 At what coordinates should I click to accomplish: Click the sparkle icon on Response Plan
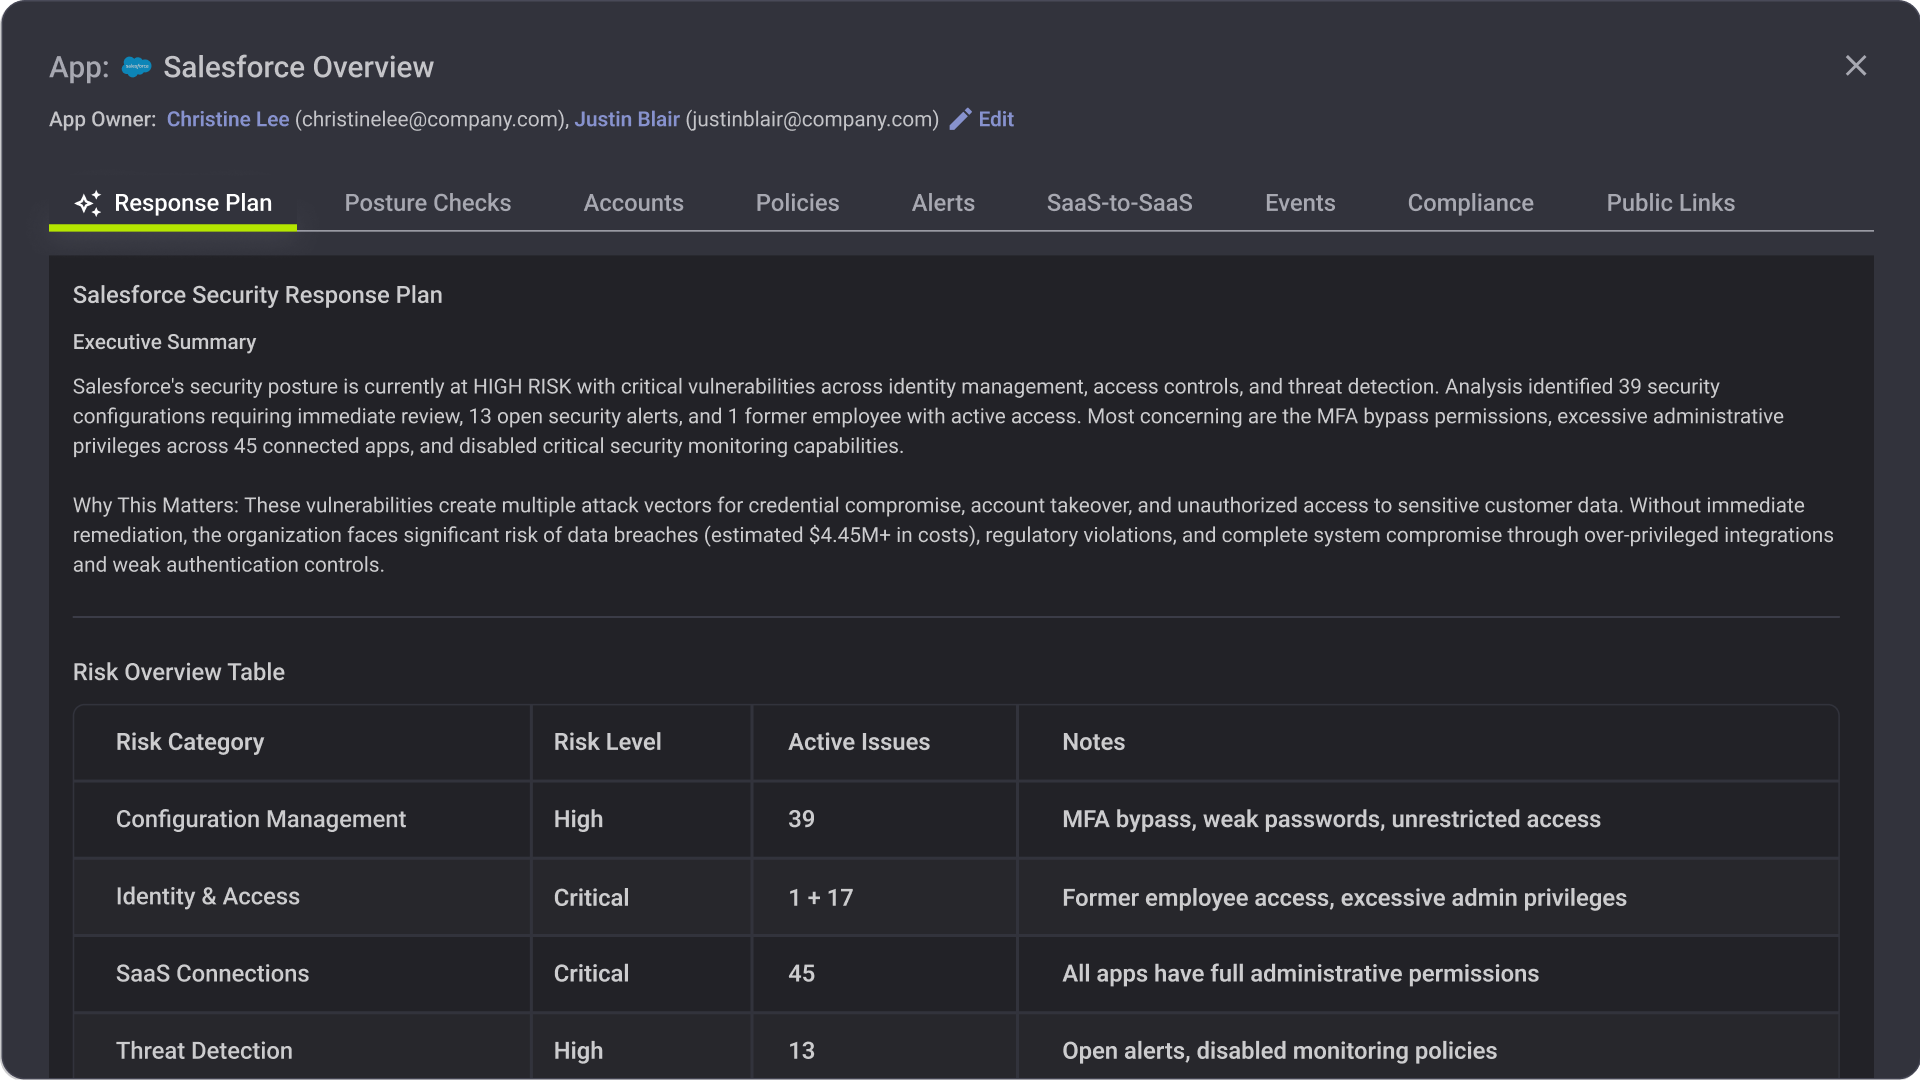tap(88, 203)
